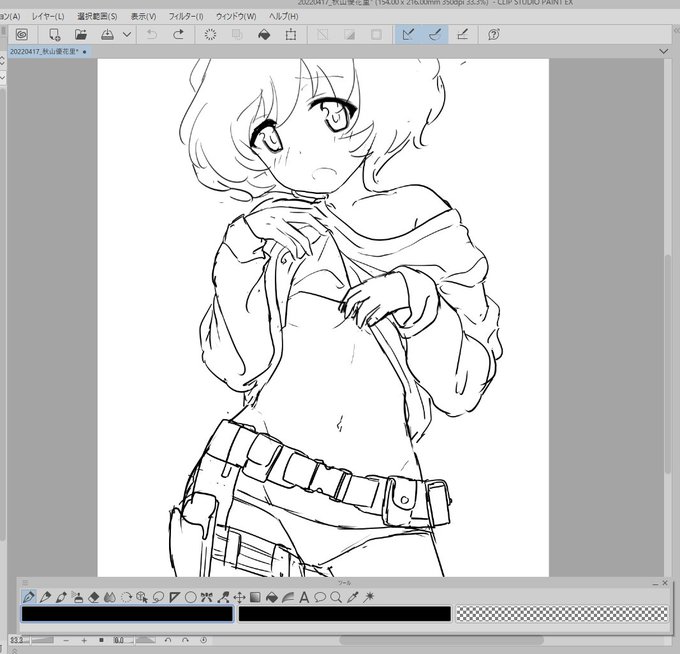Rotate canvas left button
The image size is (680, 654).
tap(168, 640)
